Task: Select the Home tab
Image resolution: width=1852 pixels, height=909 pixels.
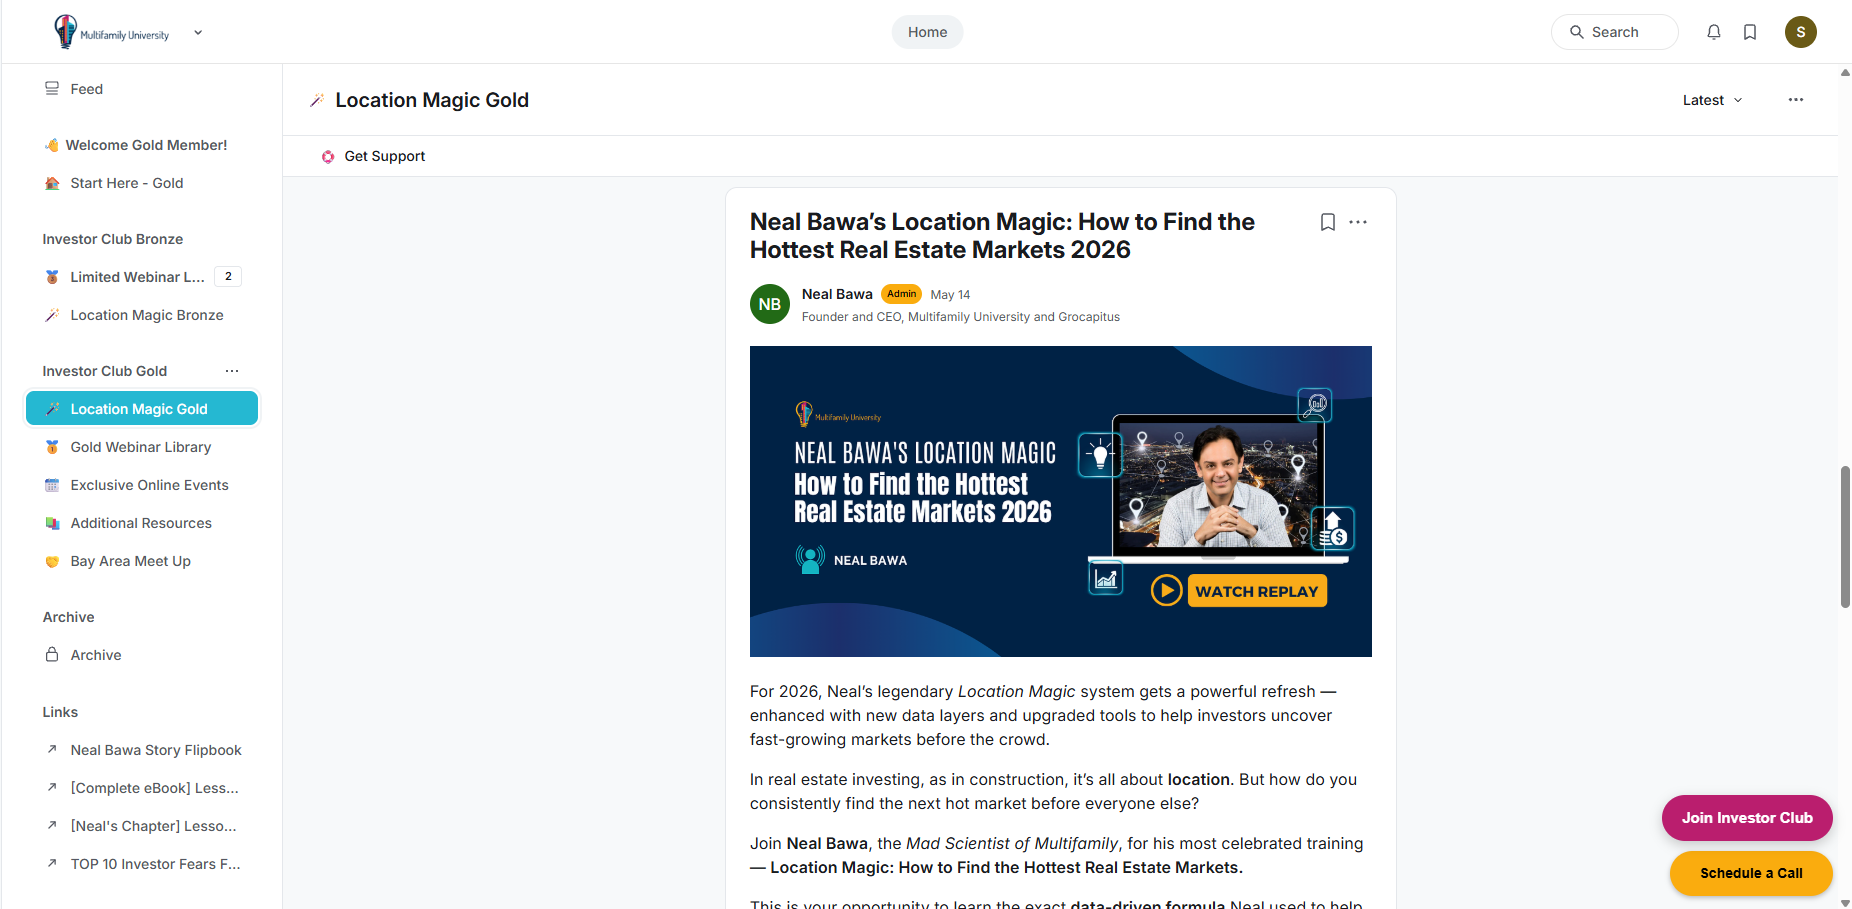Action: [927, 32]
